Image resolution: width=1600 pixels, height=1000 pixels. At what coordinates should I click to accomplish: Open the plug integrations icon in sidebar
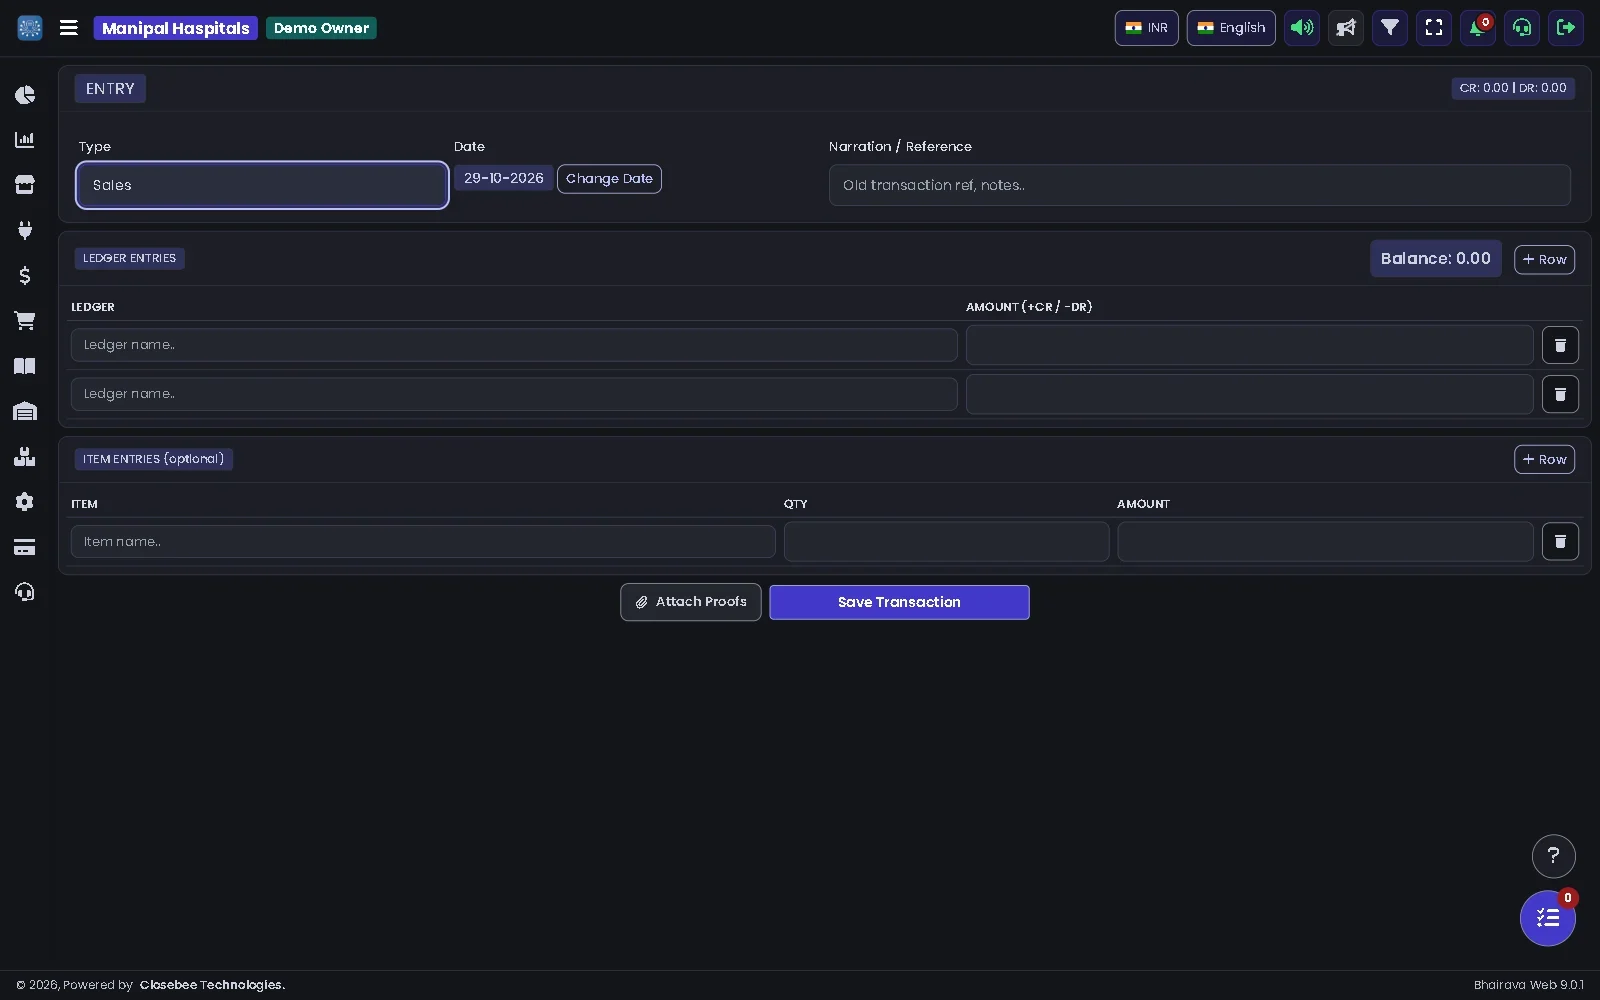25,230
